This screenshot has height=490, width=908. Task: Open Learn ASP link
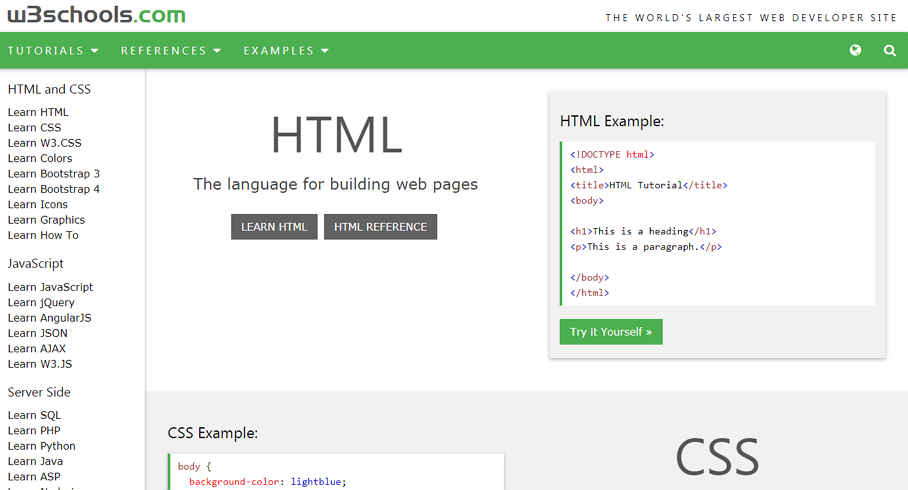click(34, 477)
